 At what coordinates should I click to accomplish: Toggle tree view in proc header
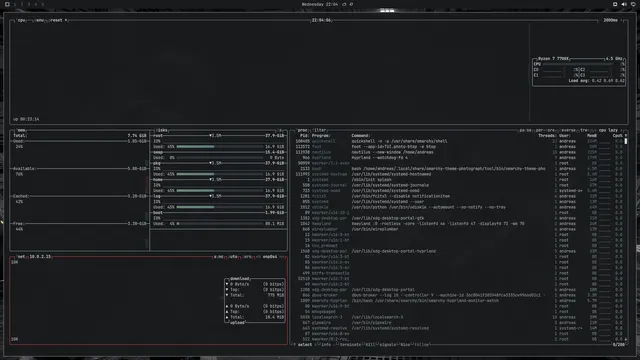point(584,130)
